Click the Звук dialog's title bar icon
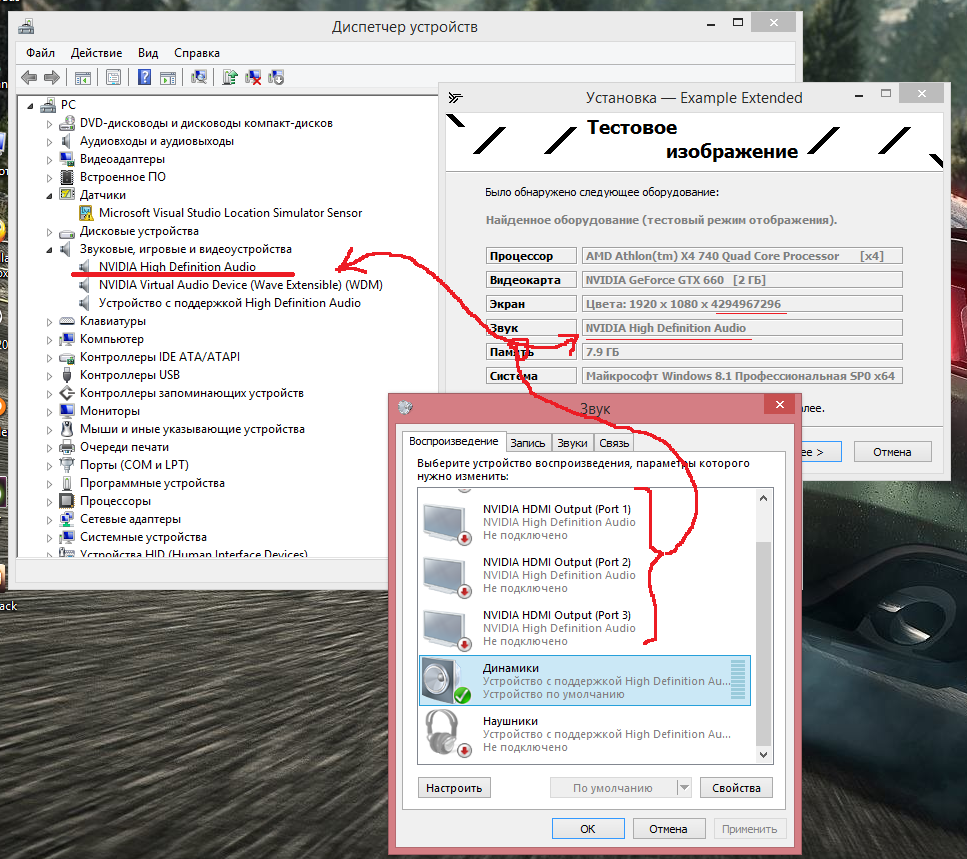The height and width of the screenshot is (859, 967). point(405,407)
